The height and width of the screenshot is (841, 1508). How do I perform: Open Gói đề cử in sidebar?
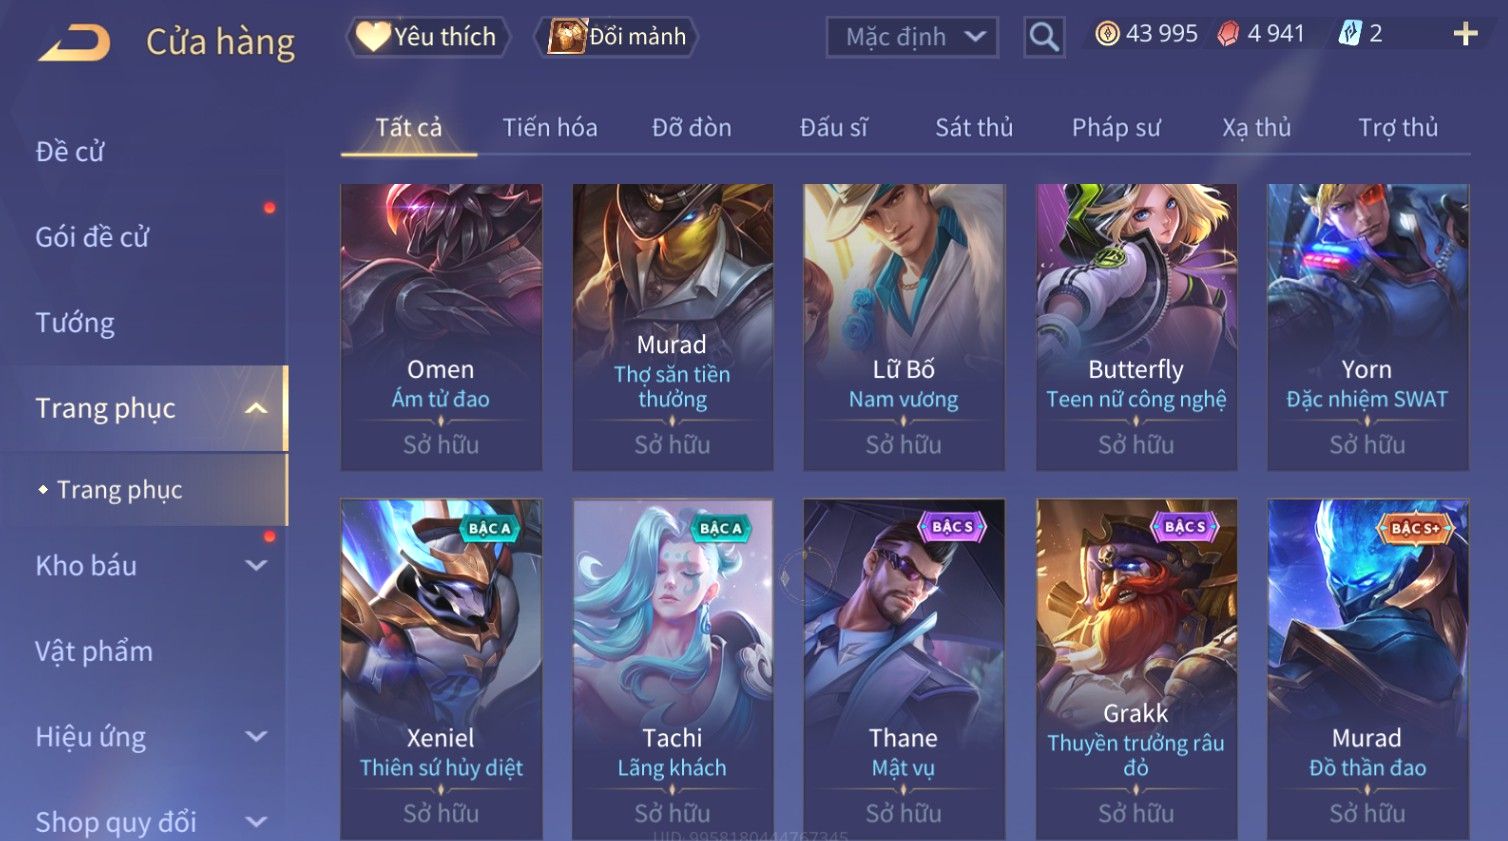(x=92, y=237)
